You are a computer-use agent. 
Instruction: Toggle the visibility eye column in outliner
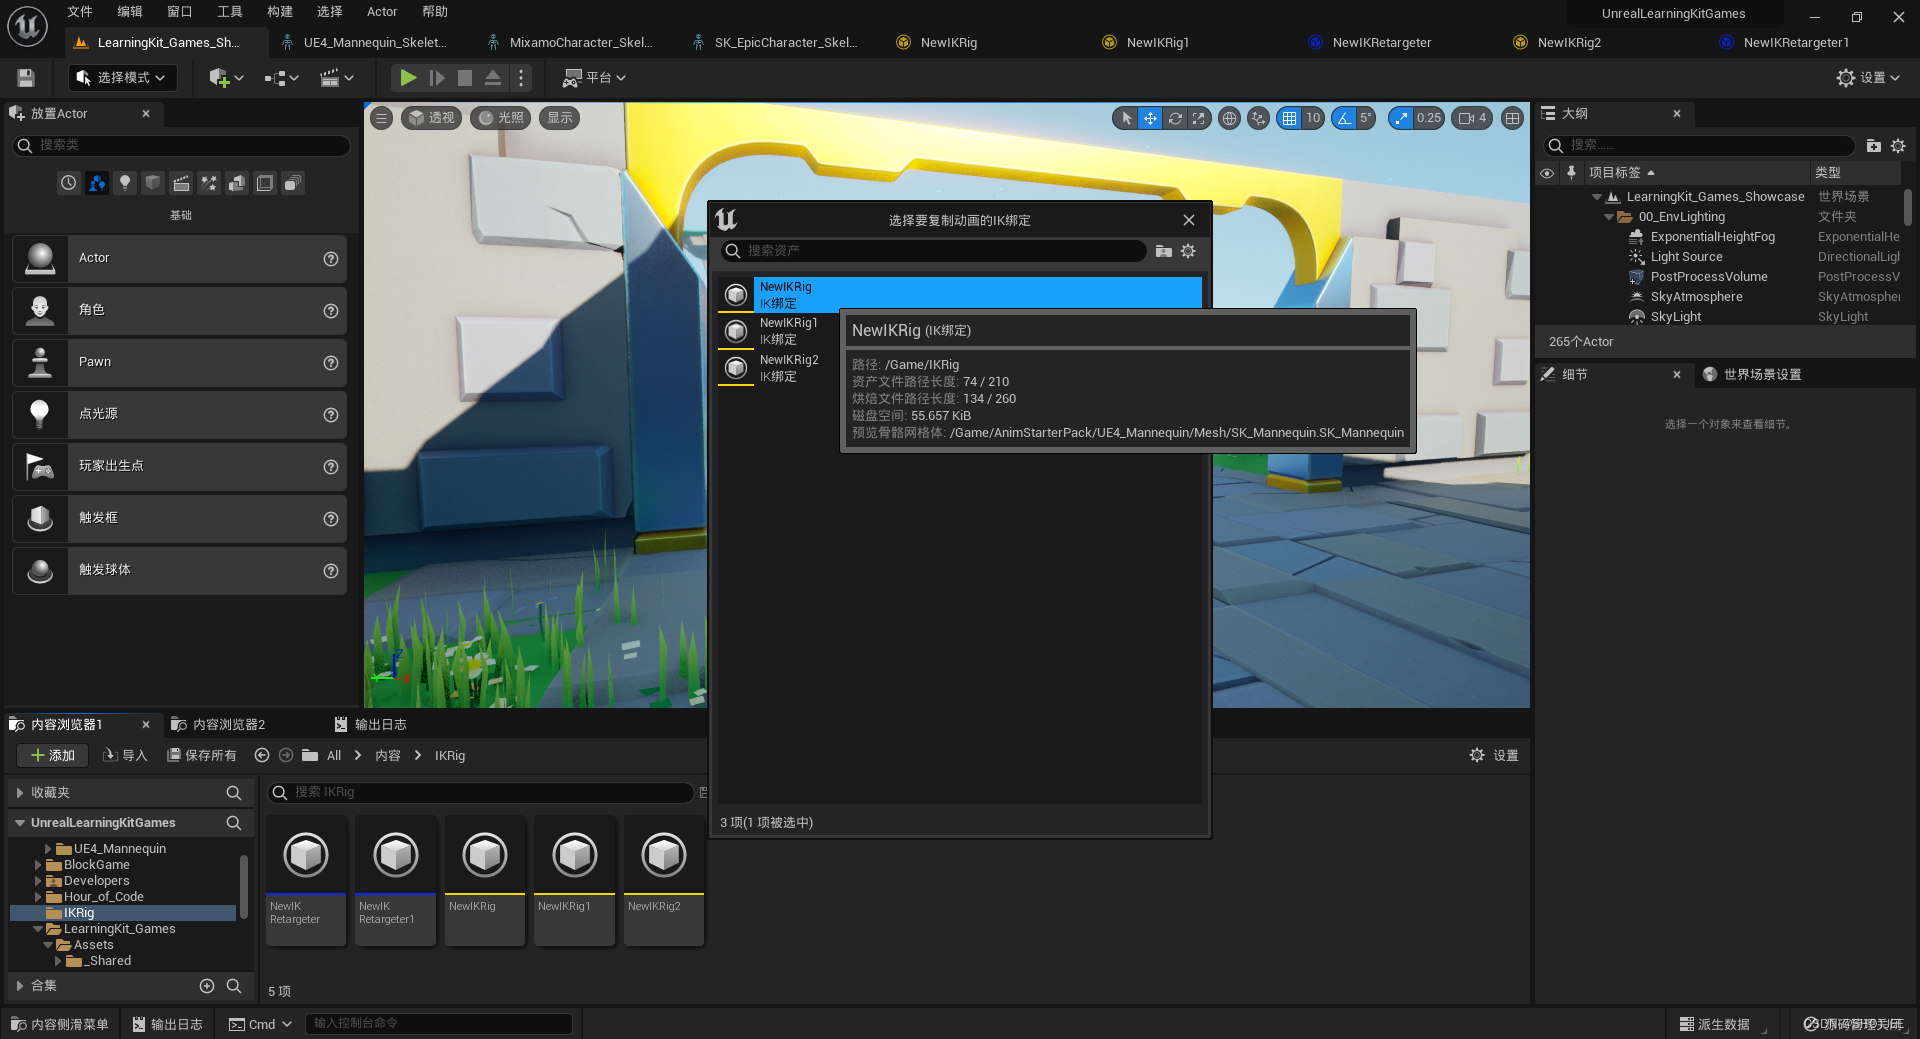pos(1547,173)
